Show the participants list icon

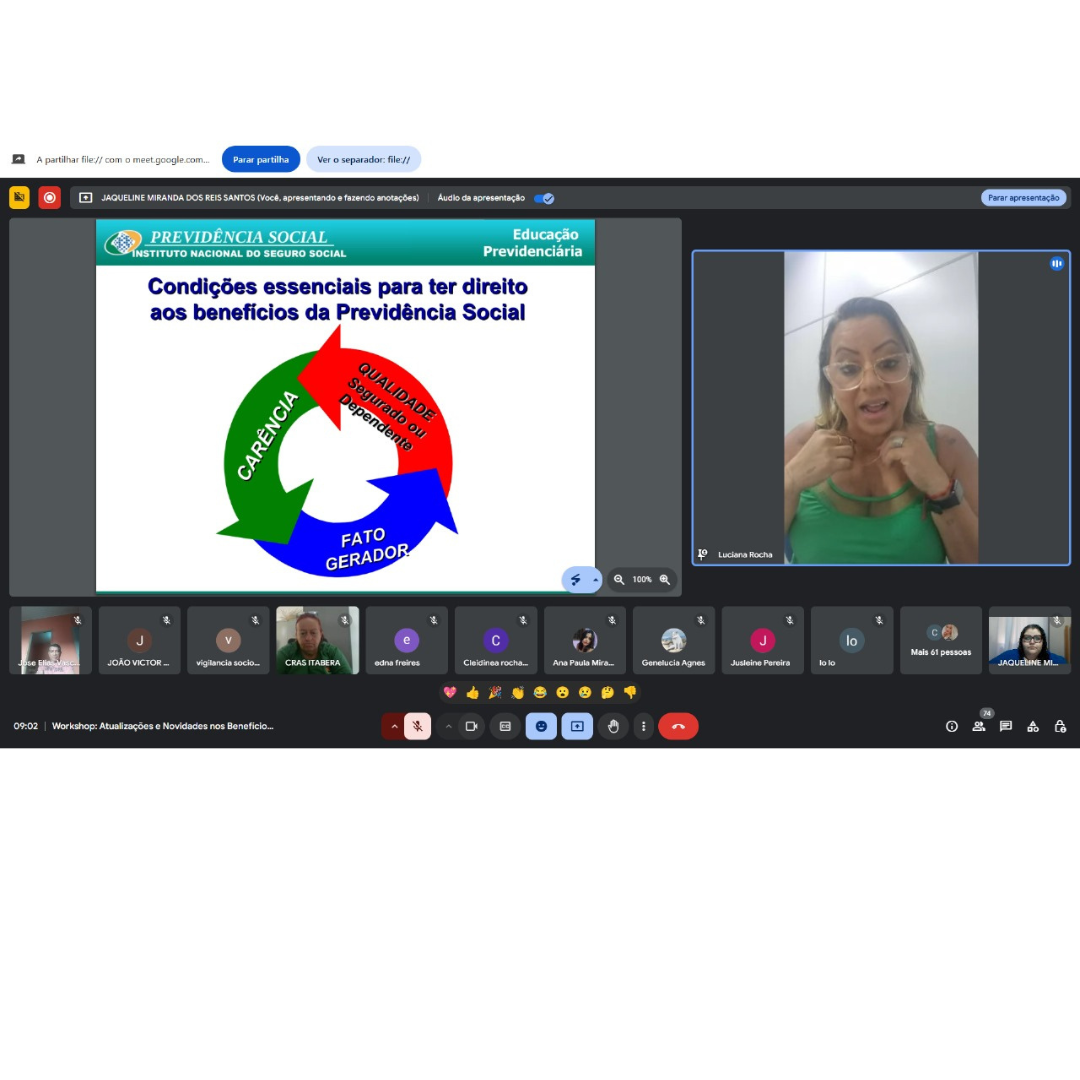979,726
